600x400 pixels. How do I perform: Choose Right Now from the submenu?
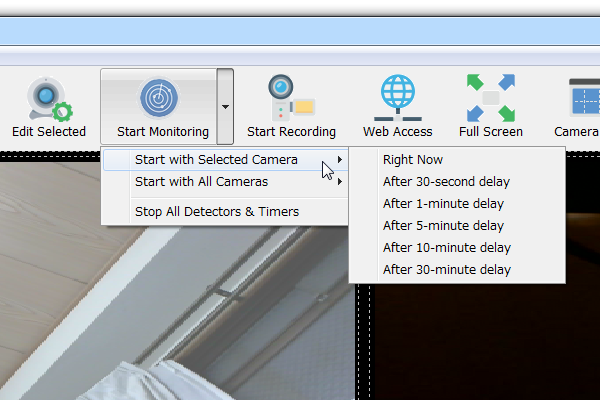[457, 160]
